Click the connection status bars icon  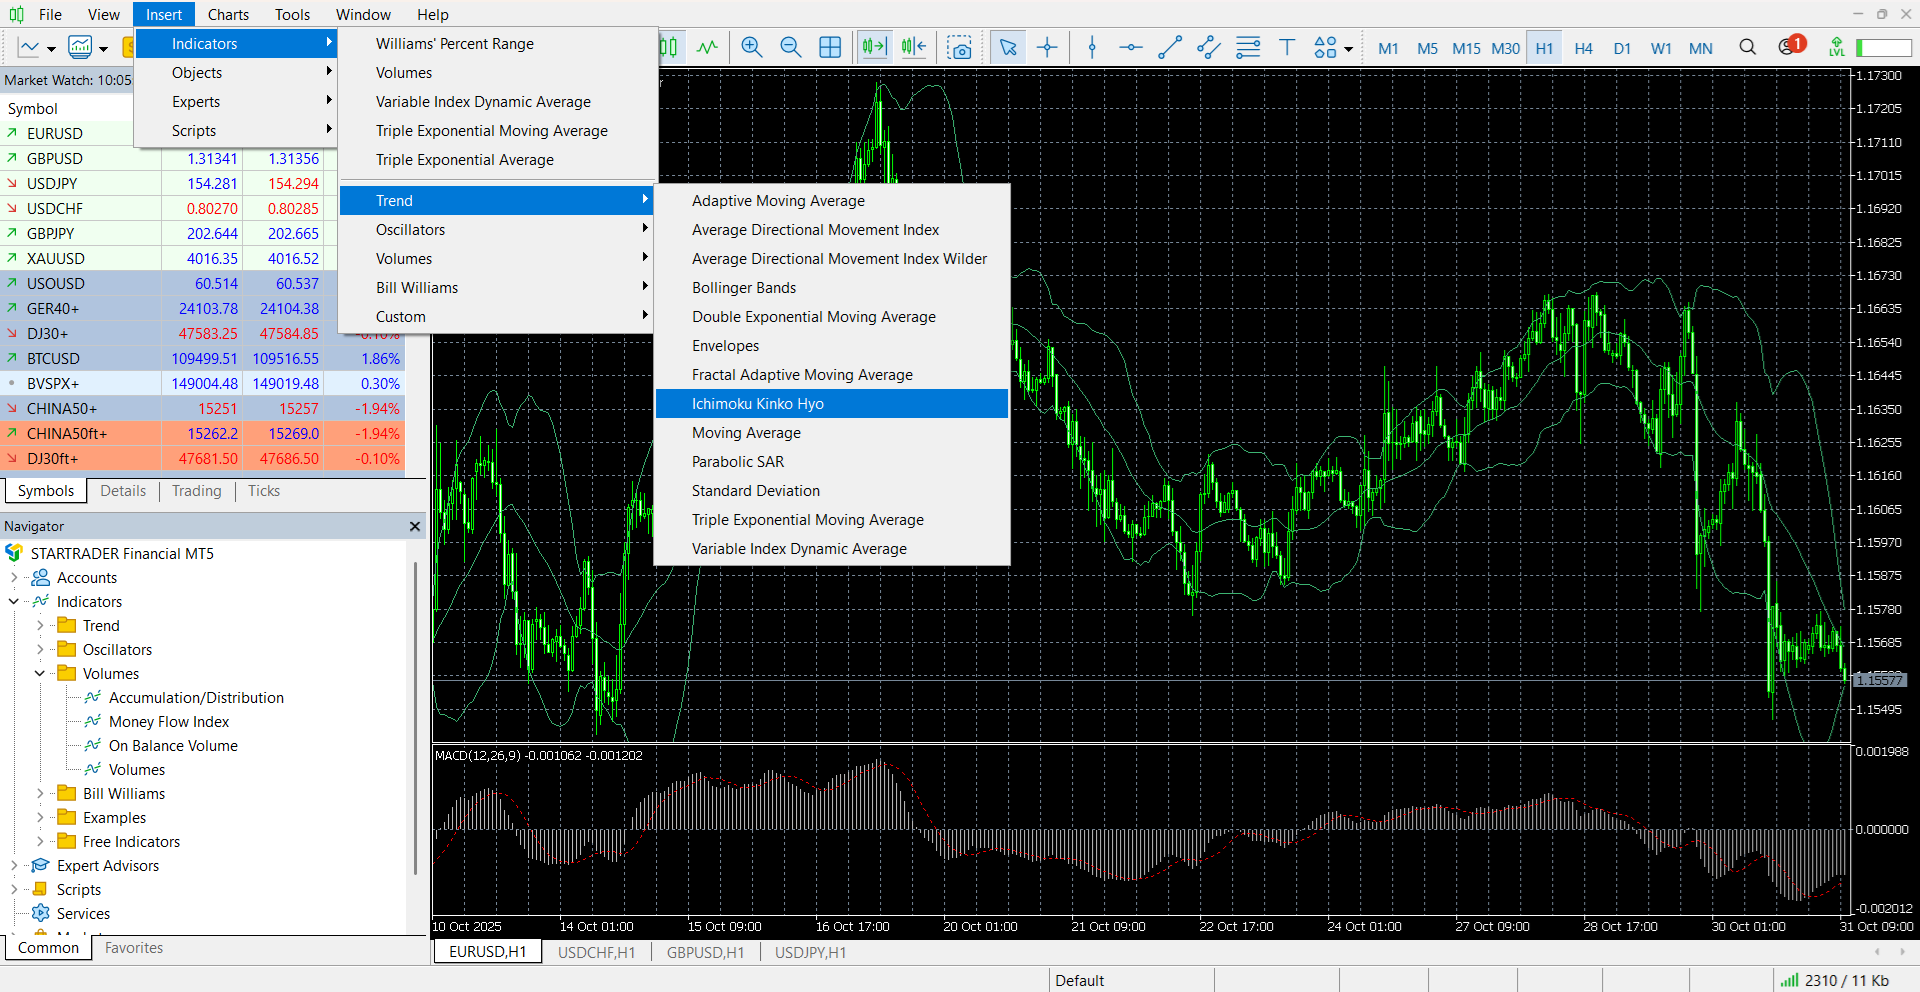(x=1789, y=980)
